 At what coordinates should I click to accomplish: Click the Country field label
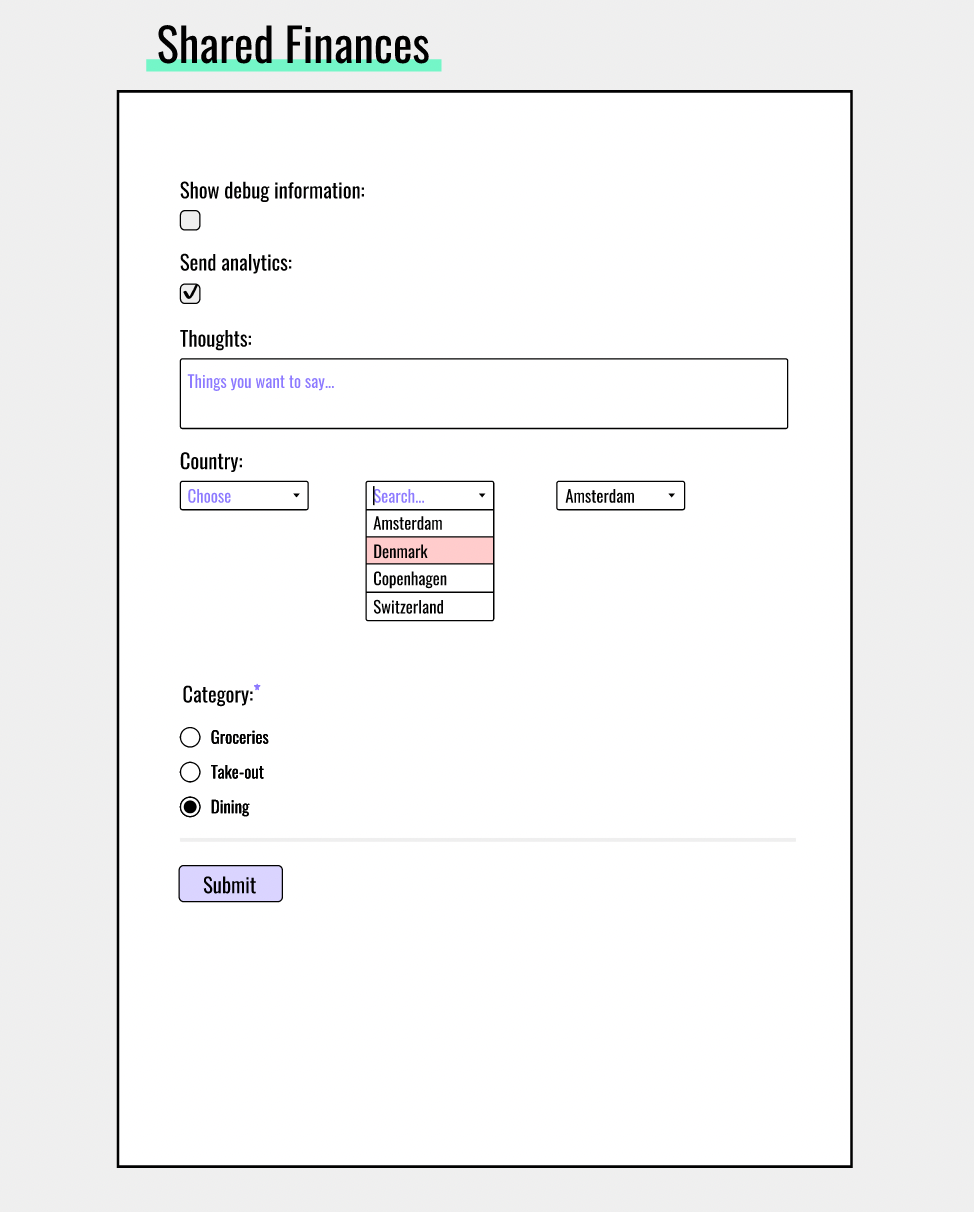pos(210,460)
